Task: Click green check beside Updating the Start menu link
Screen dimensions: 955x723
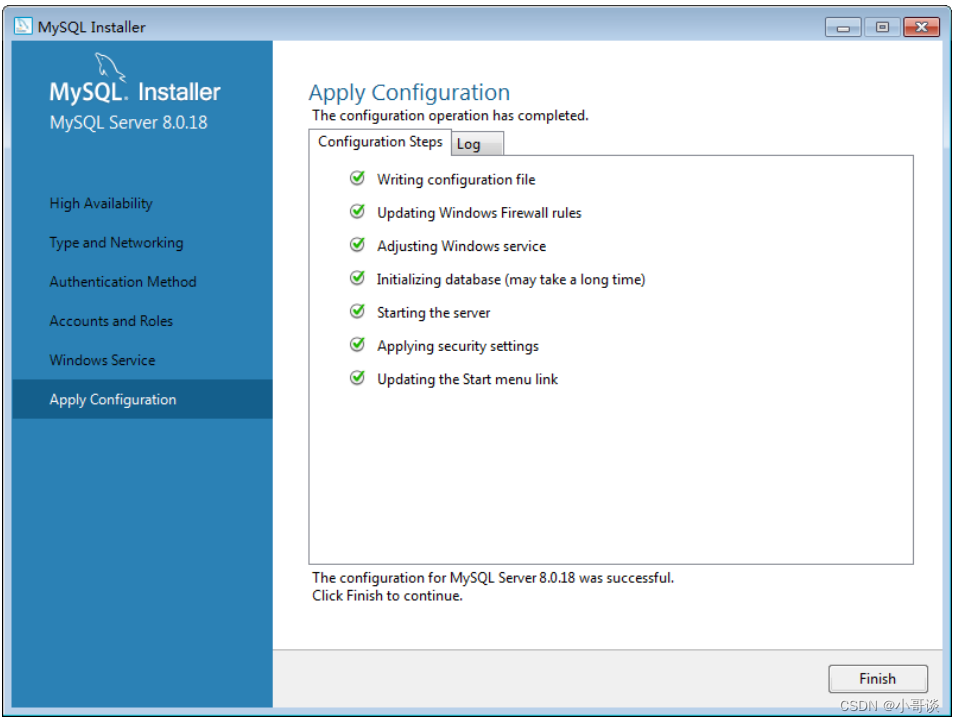Action: (x=358, y=378)
